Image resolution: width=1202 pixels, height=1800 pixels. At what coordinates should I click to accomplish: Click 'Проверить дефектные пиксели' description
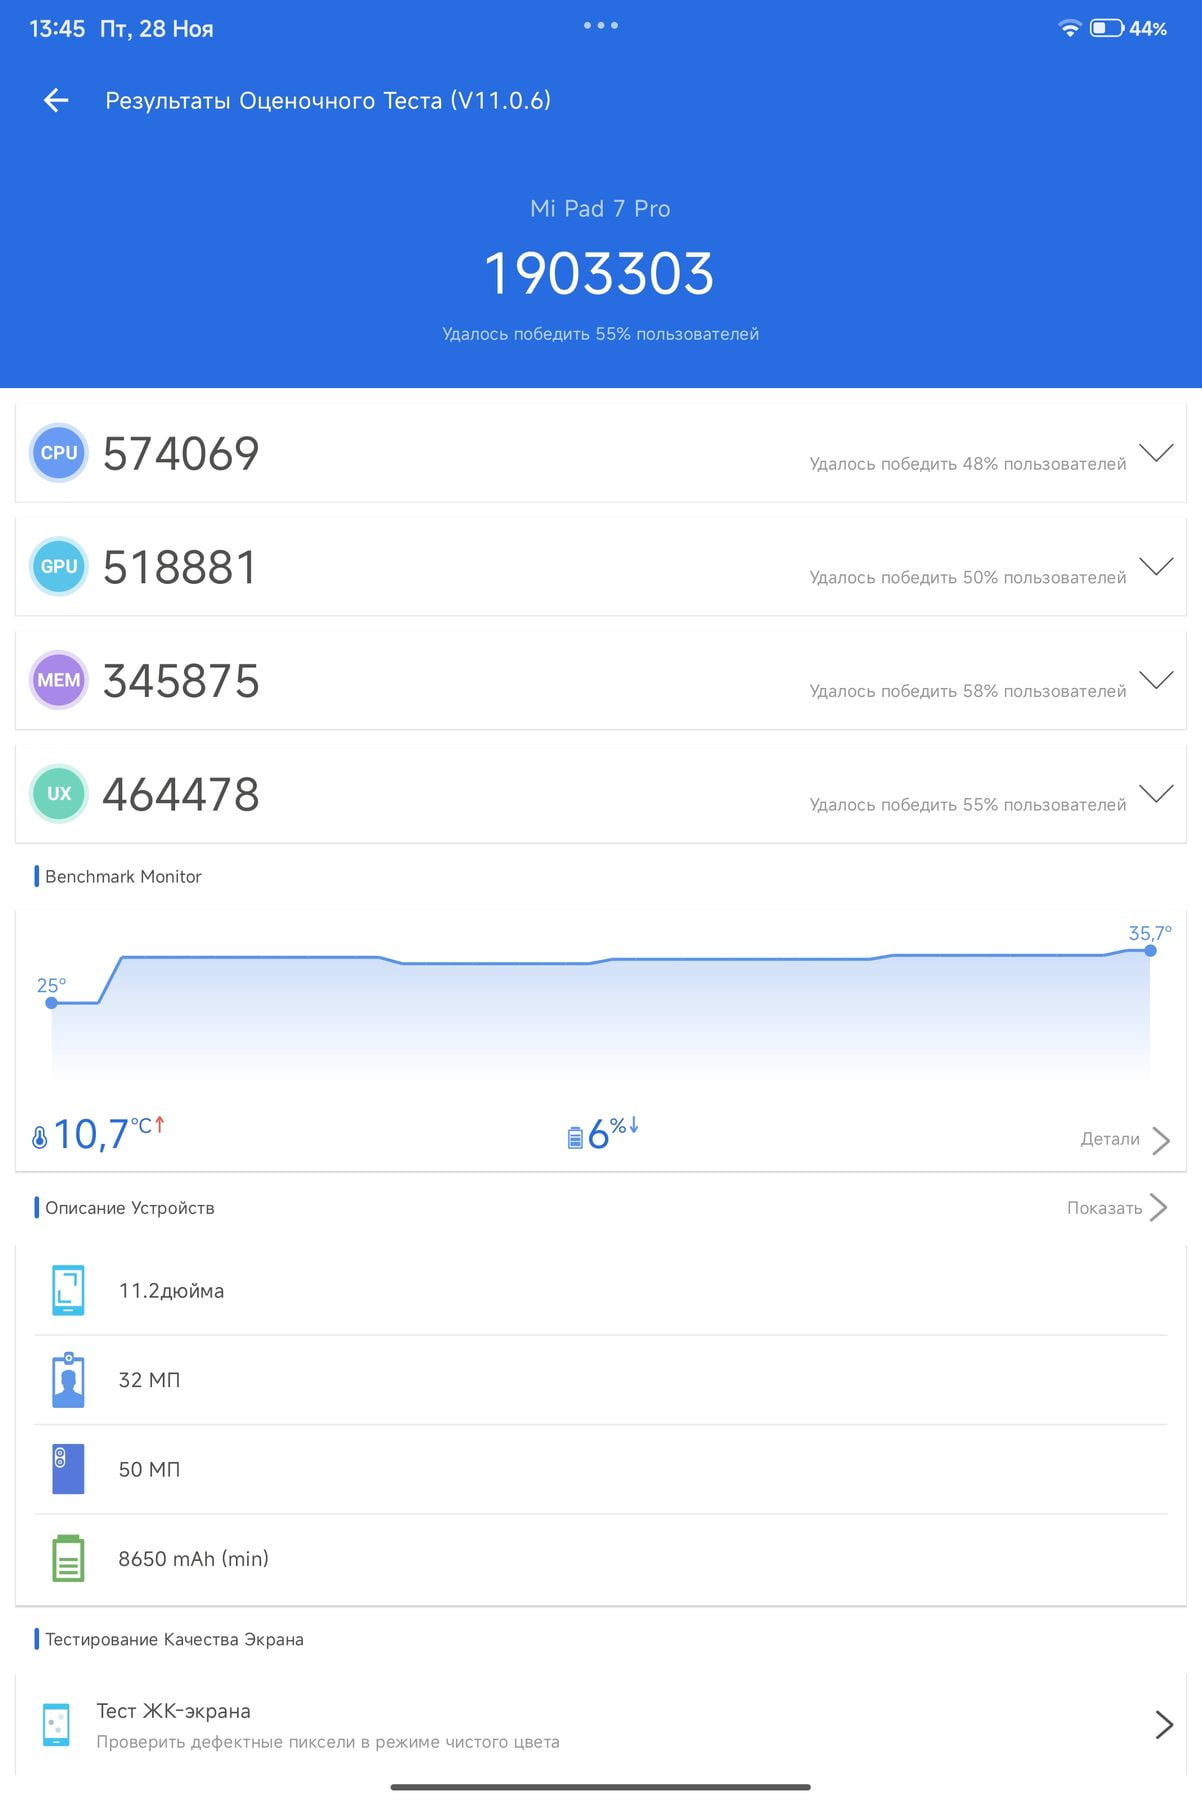[x=328, y=1742]
